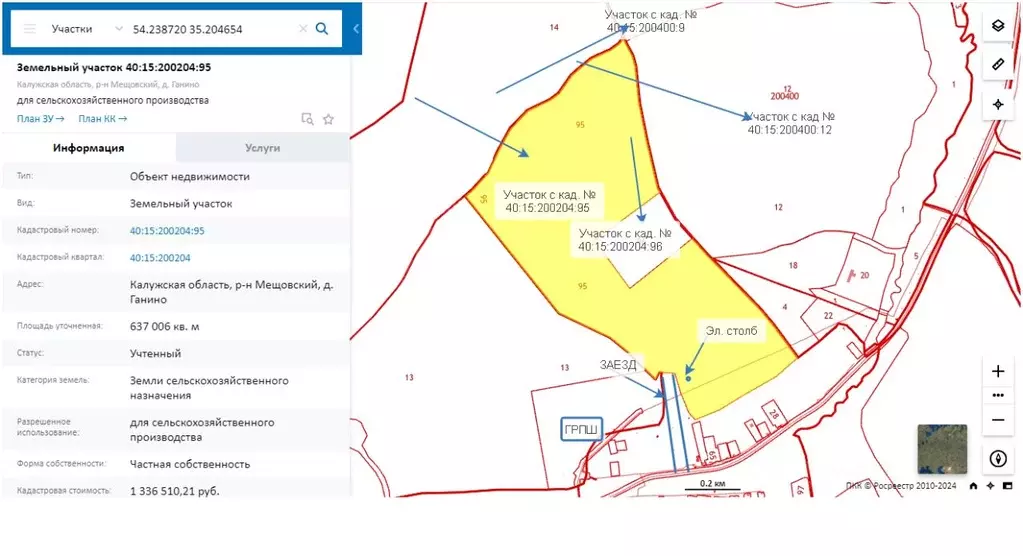The image size is (1023, 556).
Task: Click the parcel title 40:15:200204:95 heading
Action: click(114, 67)
